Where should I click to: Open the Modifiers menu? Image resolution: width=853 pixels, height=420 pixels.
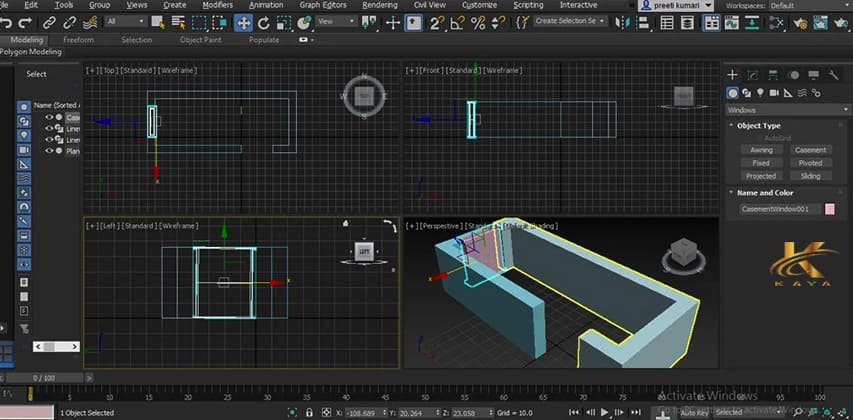pyautogui.click(x=218, y=5)
